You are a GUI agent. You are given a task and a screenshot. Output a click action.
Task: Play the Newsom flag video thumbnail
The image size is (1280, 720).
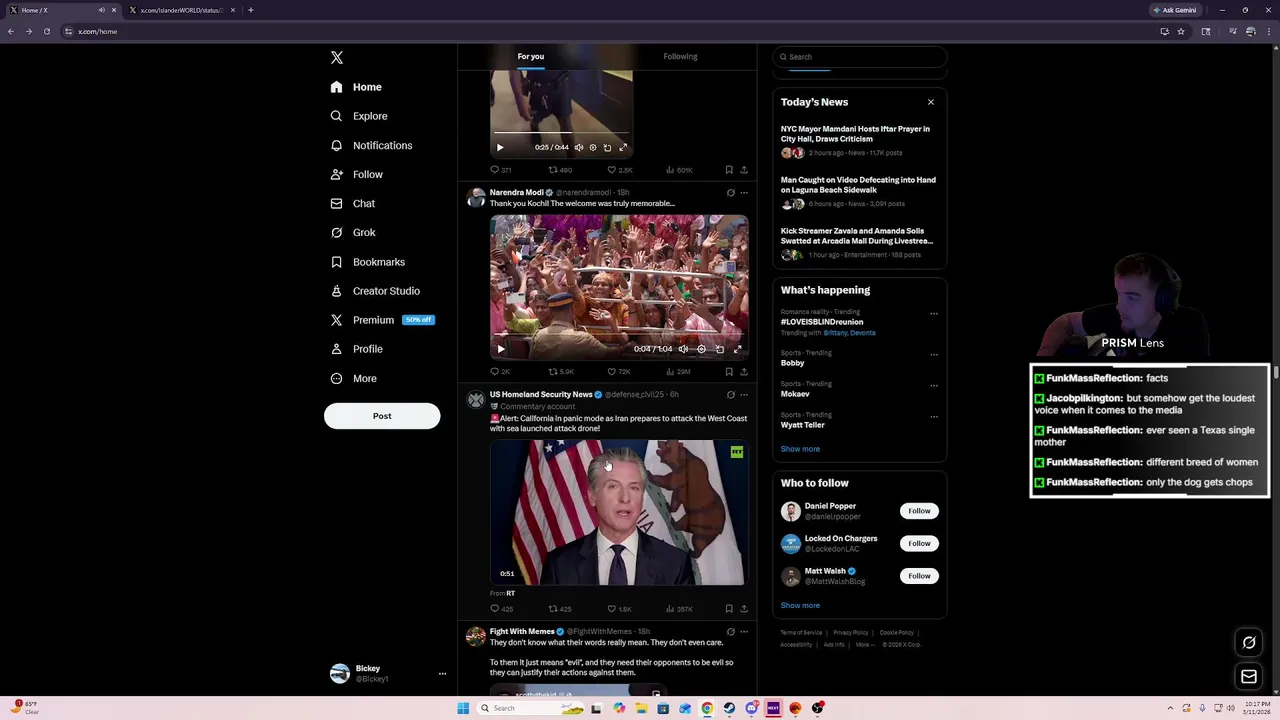(x=619, y=512)
